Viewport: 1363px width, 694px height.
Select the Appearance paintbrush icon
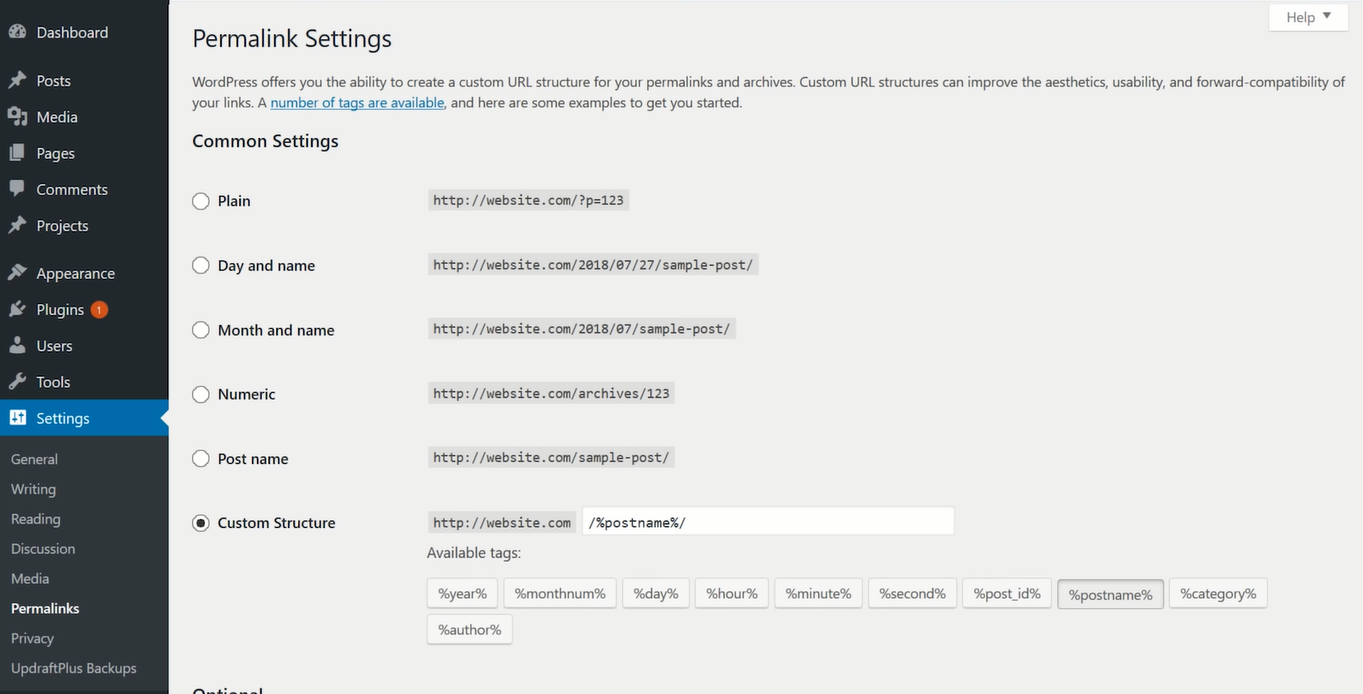pyautogui.click(x=20, y=272)
